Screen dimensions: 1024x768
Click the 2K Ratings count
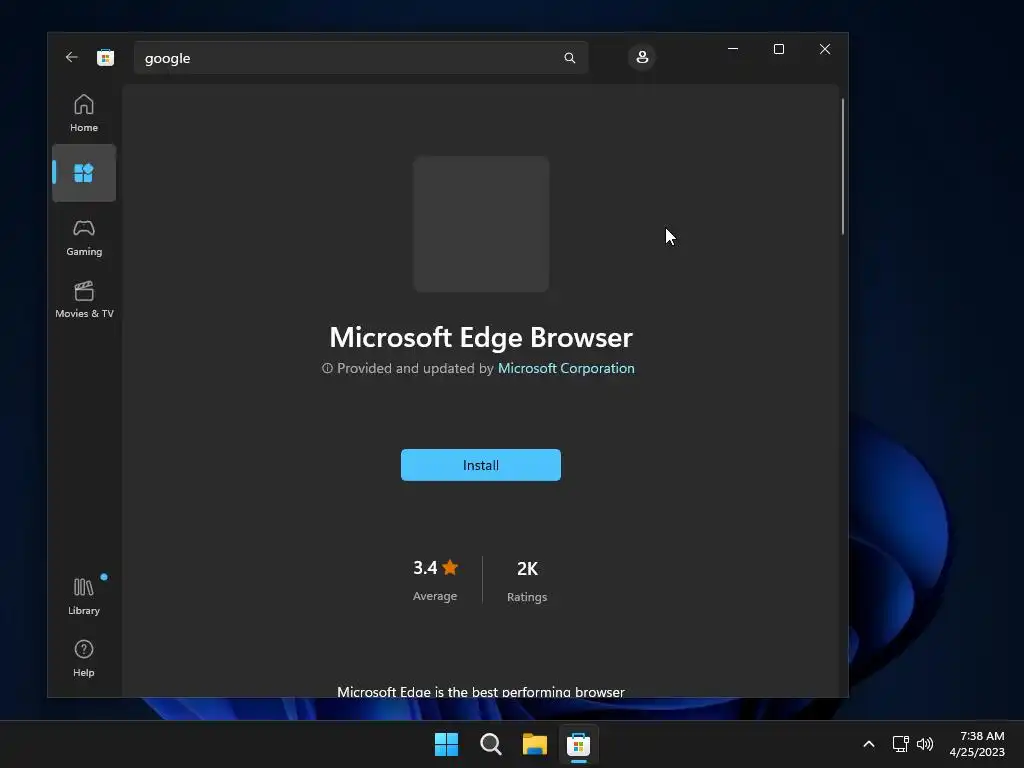527,581
